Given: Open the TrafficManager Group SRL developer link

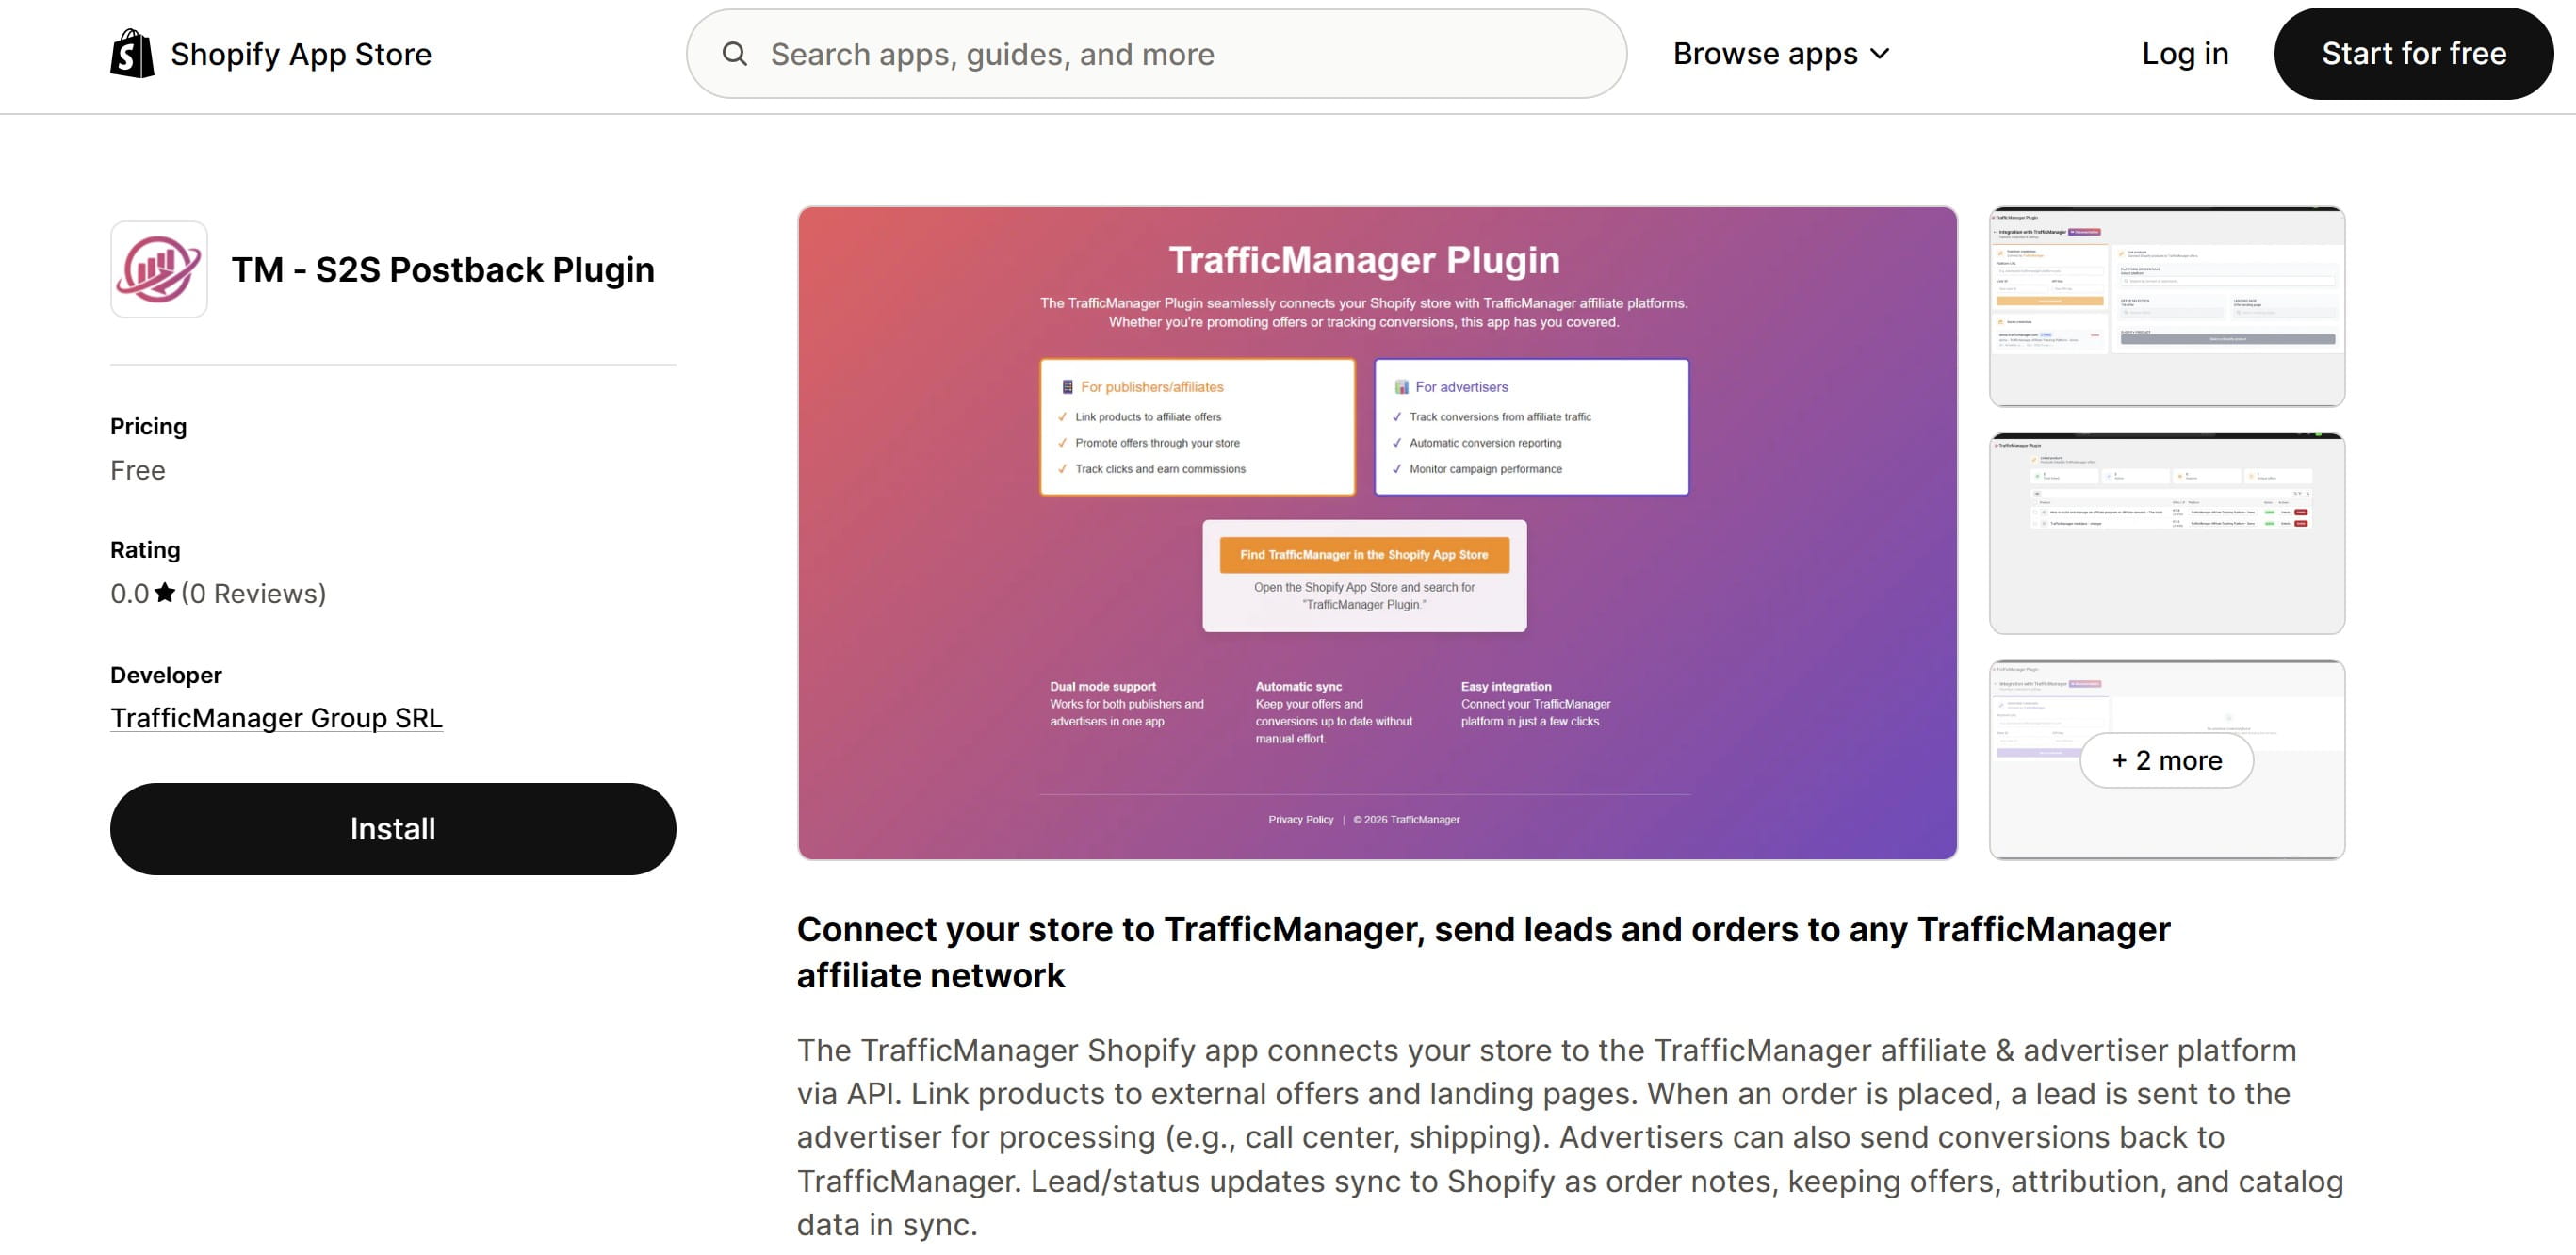Looking at the screenshot, I should coord(276,718).
